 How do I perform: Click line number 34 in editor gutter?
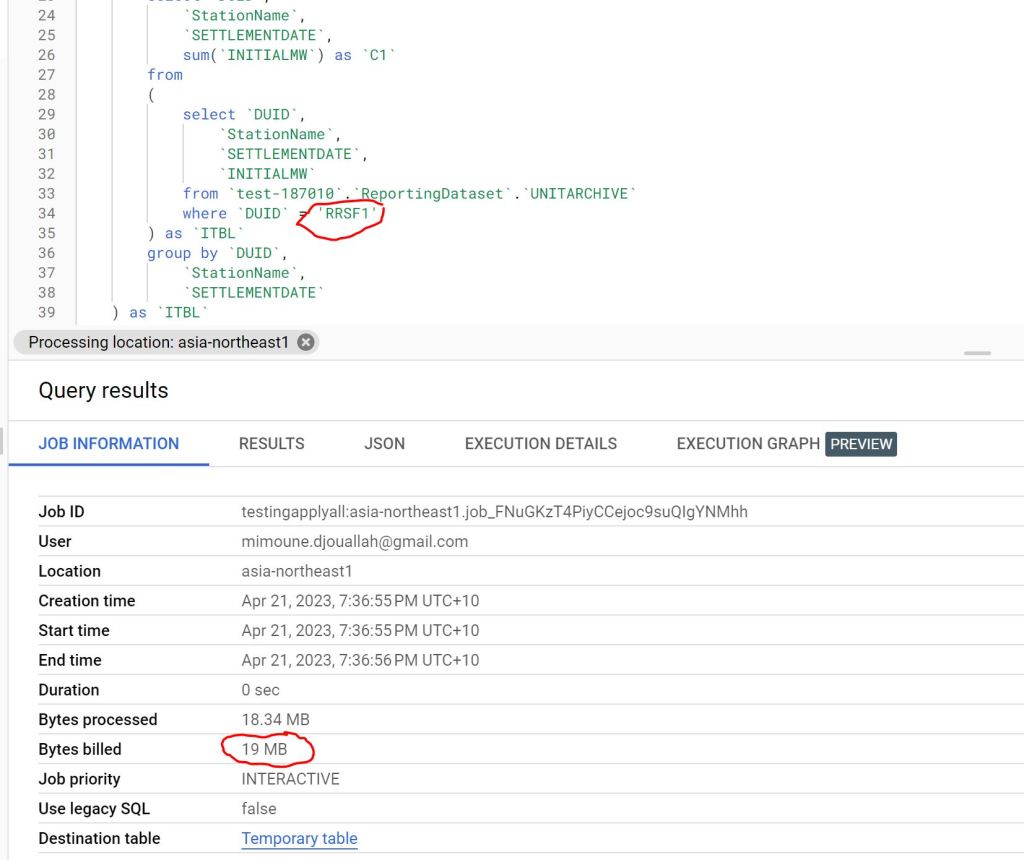click(46, 213)
